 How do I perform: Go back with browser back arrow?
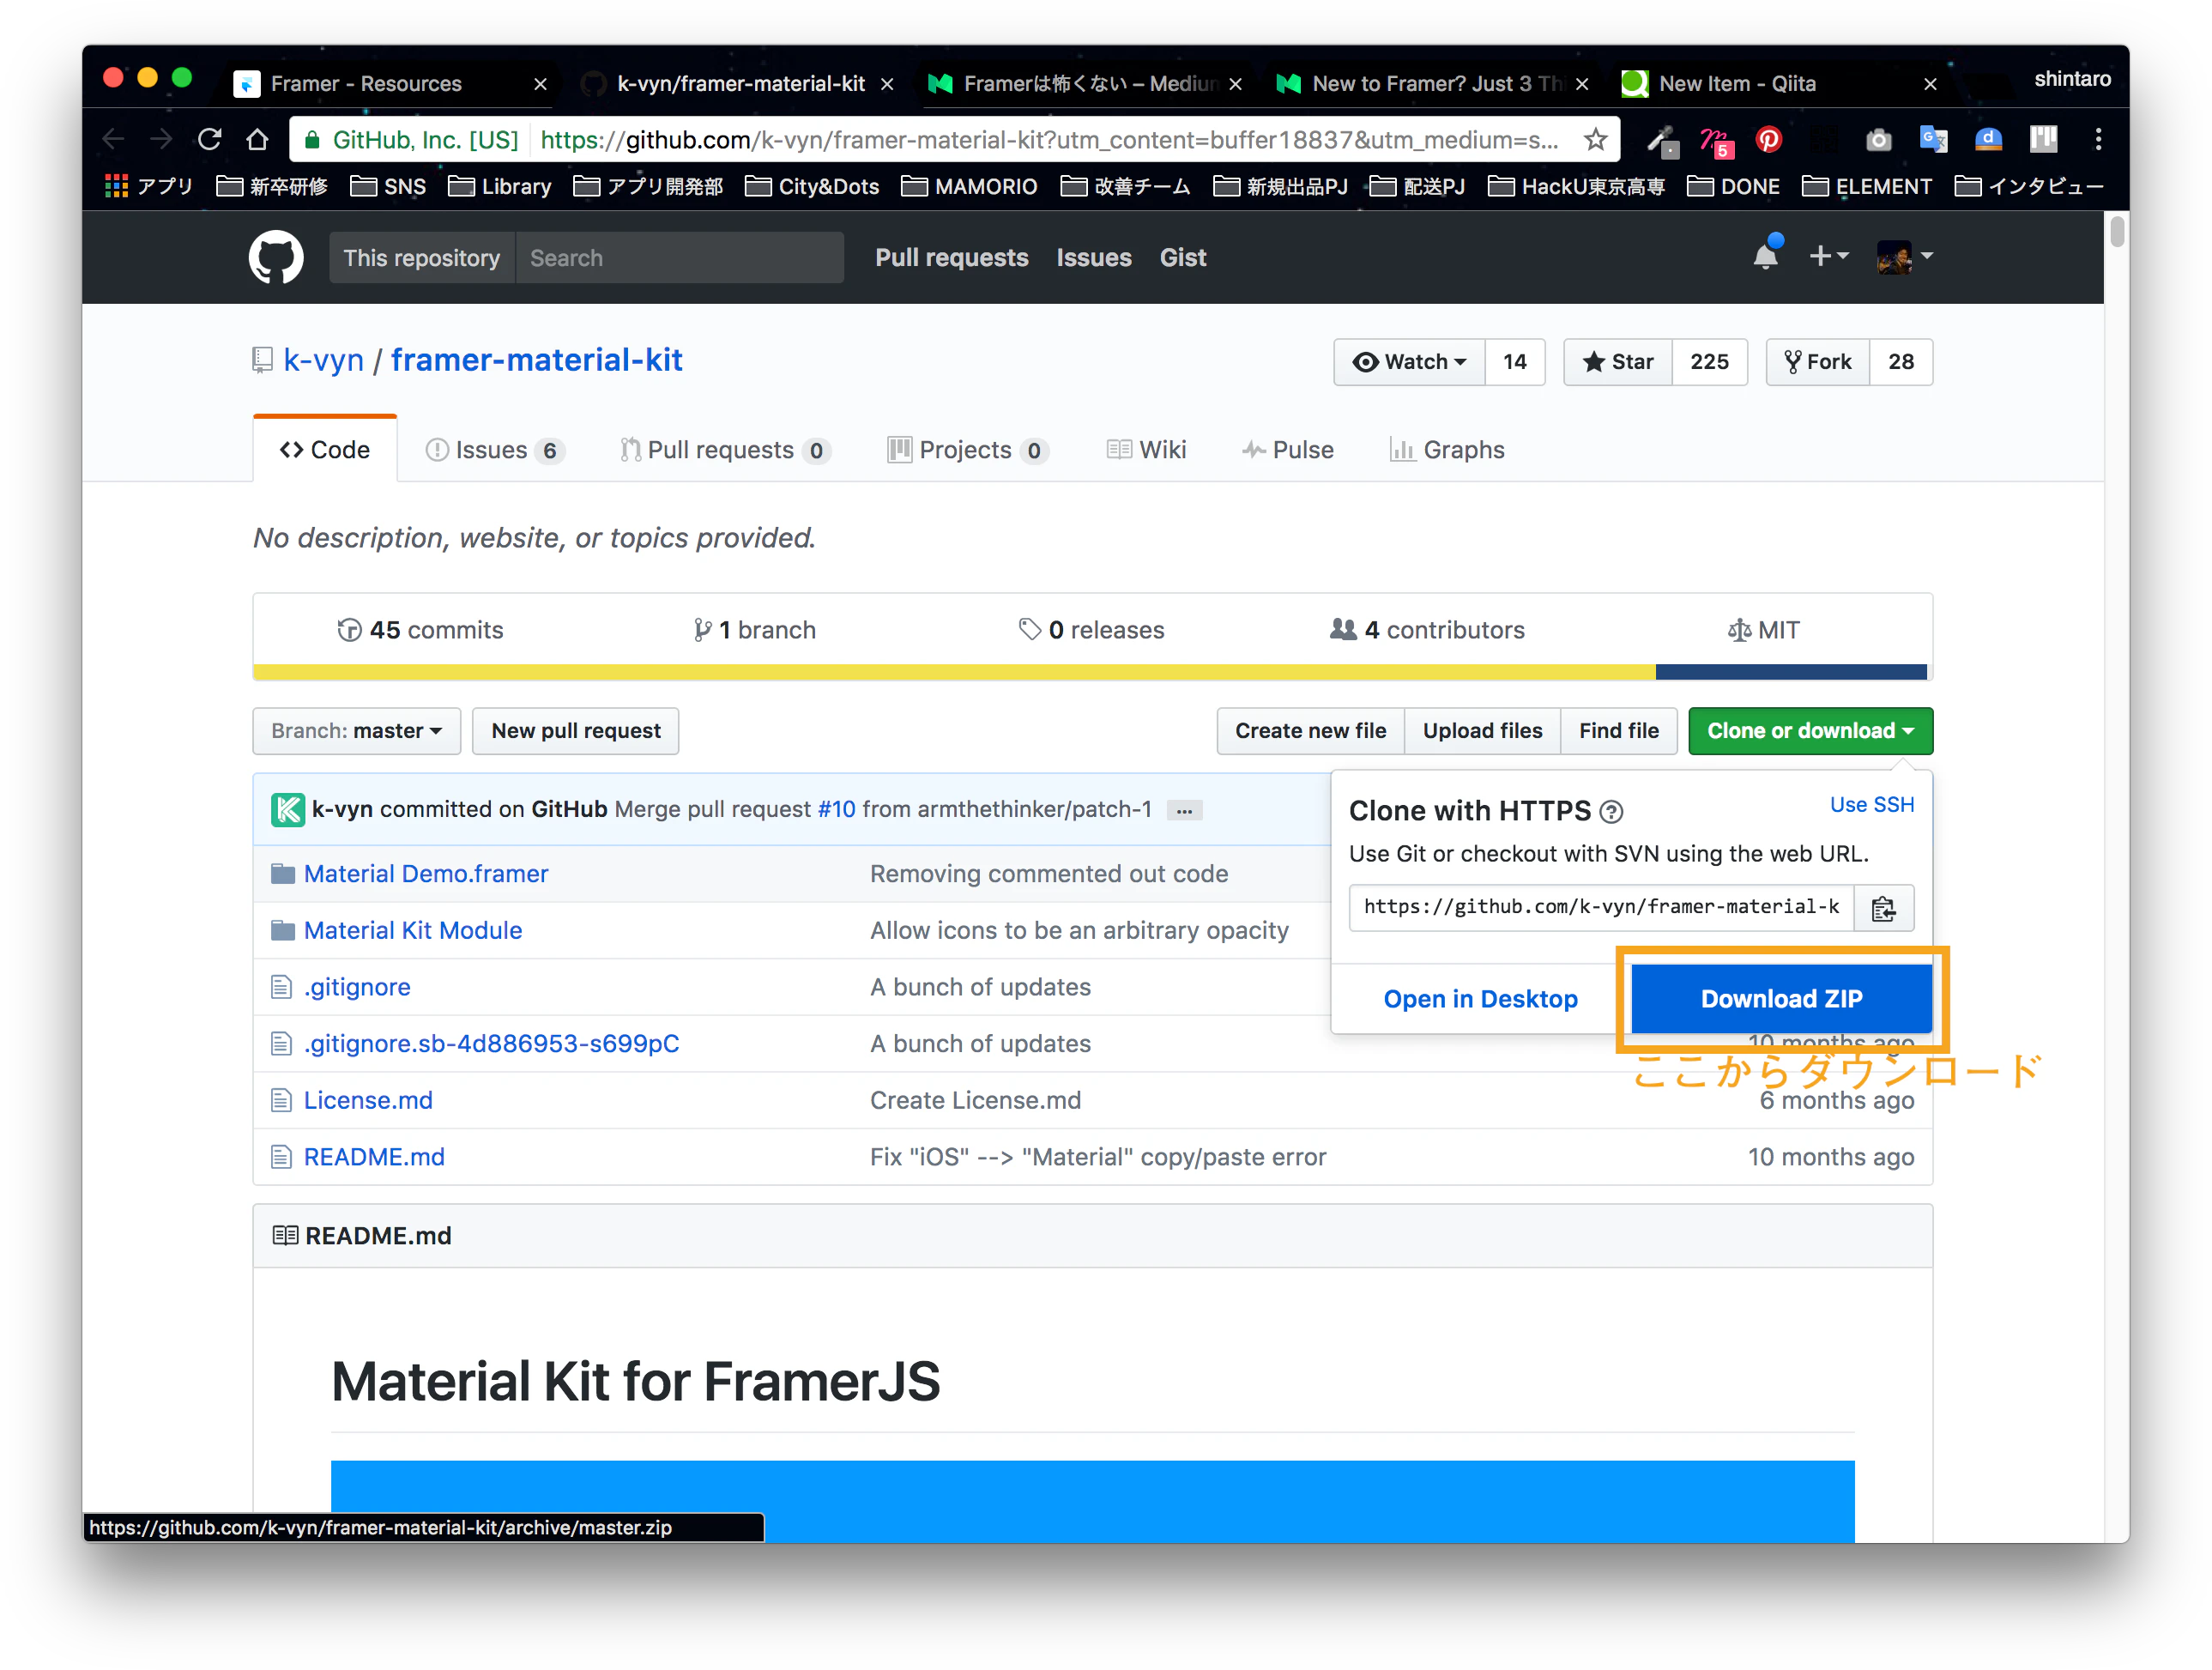coord(113,140)
